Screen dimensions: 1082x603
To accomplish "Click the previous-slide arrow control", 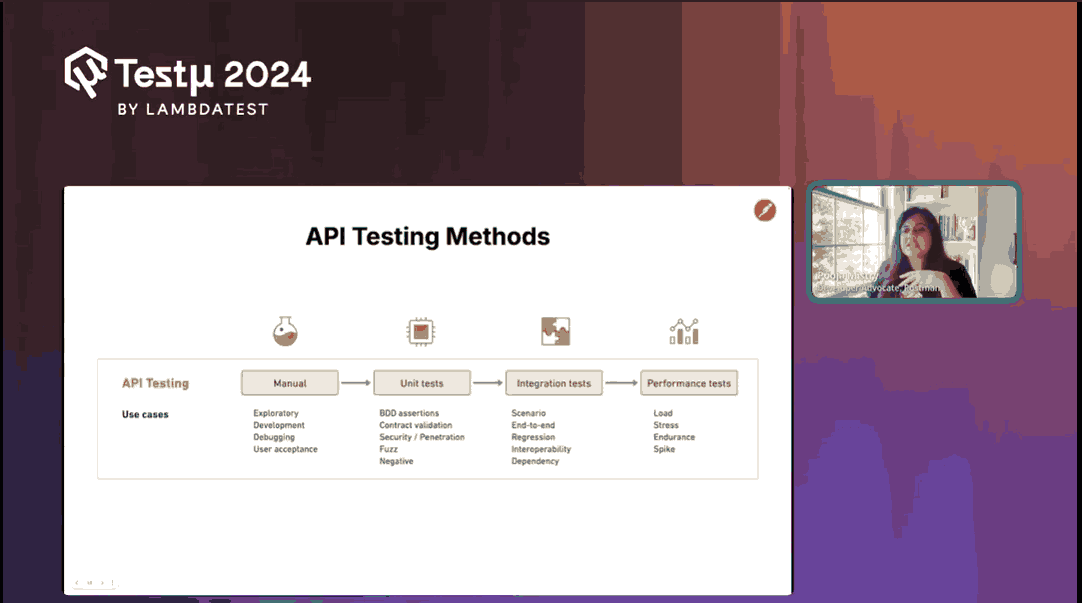I will (77, 583).
